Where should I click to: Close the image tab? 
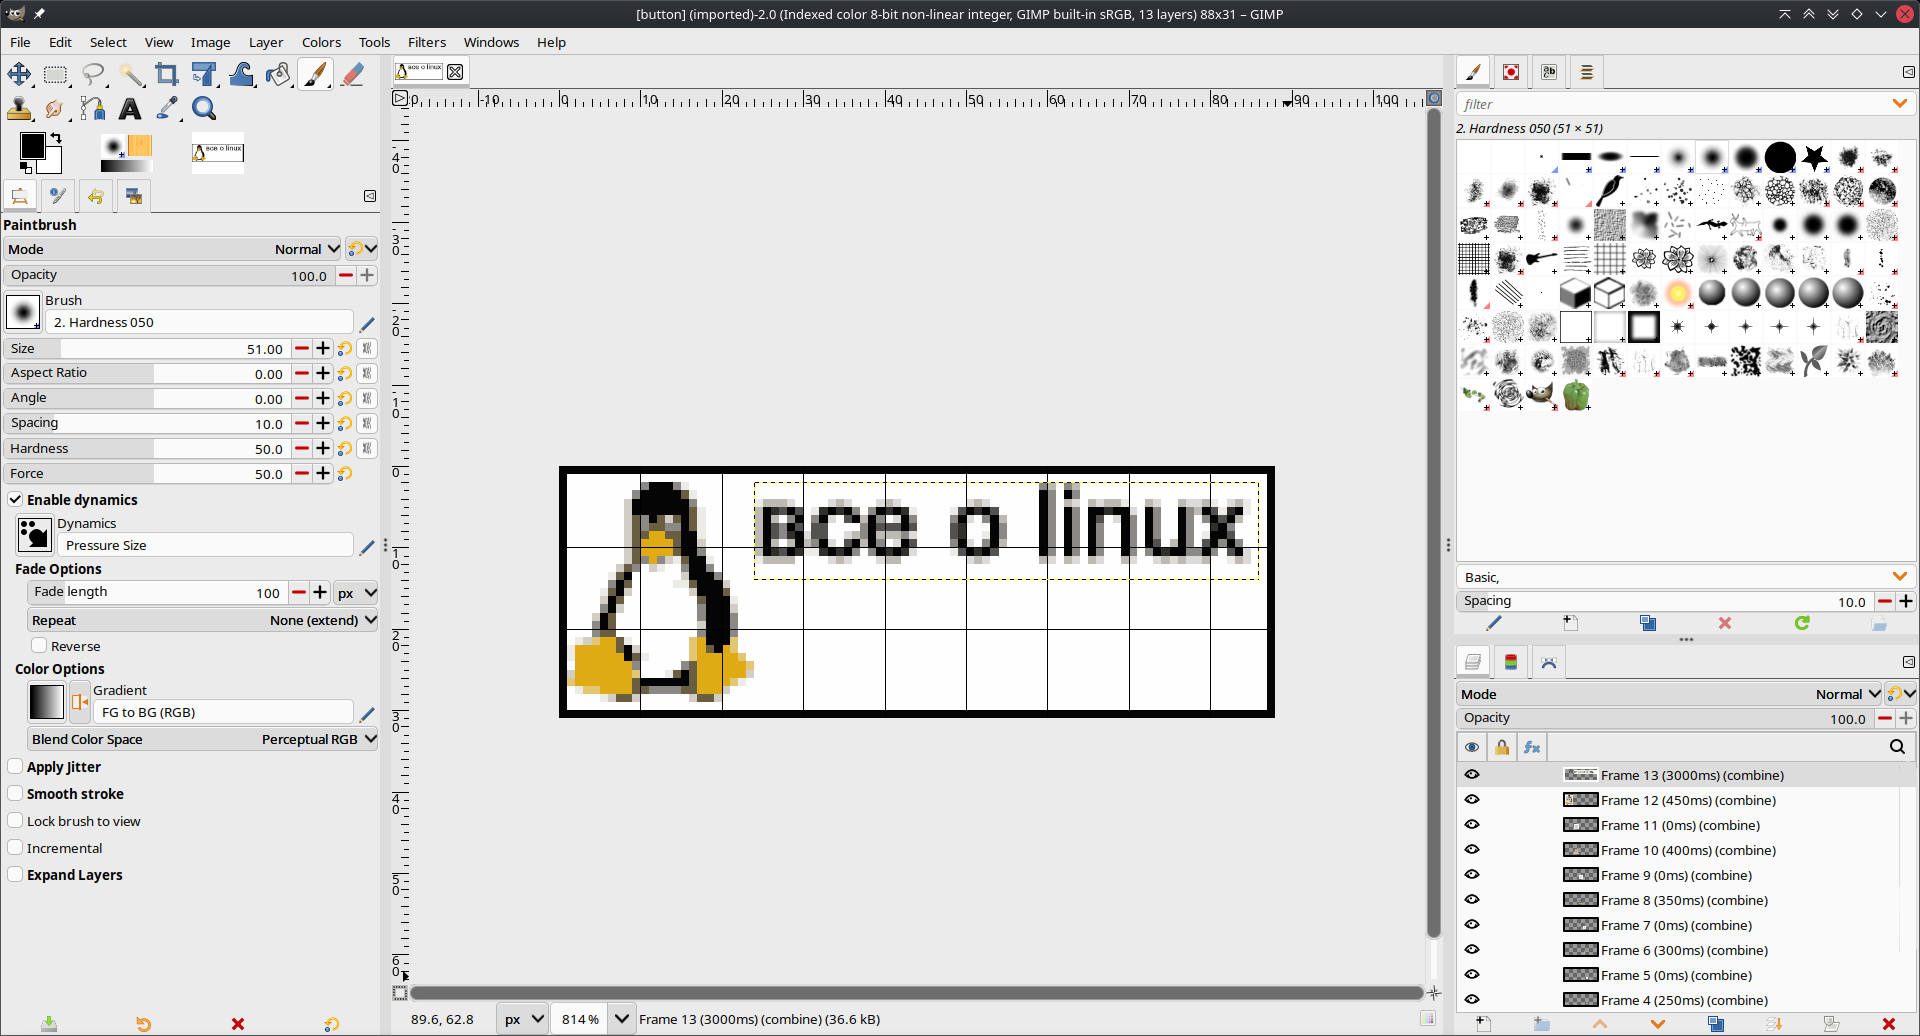[455, 71]
